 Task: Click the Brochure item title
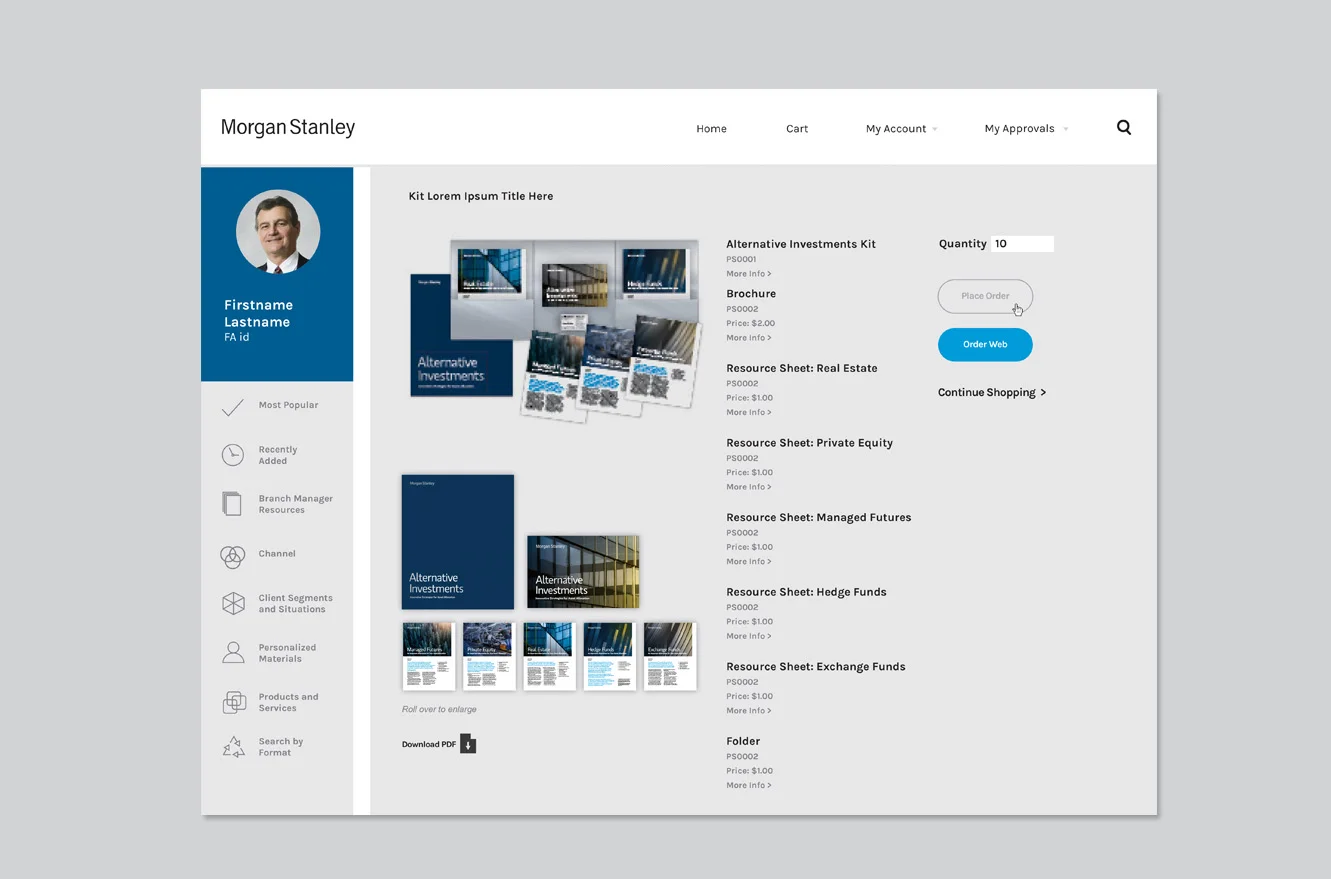click(751, 294)
